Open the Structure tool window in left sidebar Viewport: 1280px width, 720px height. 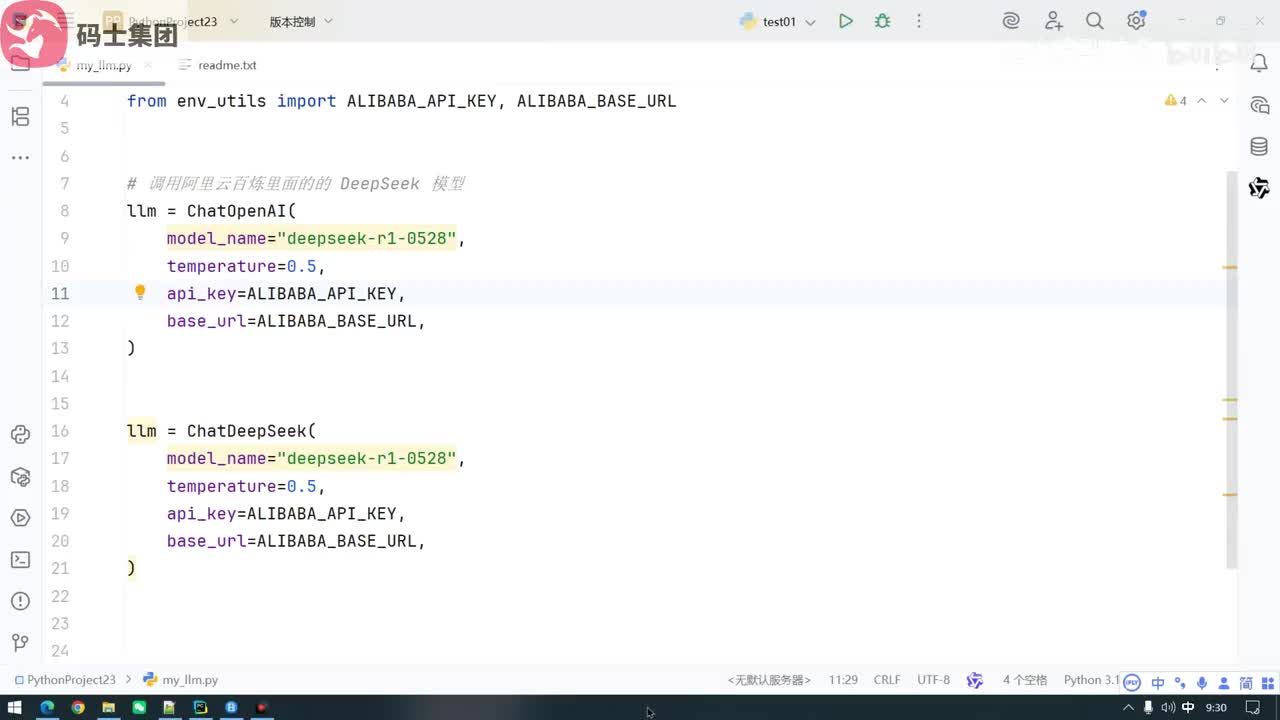[x=20, y=117]
